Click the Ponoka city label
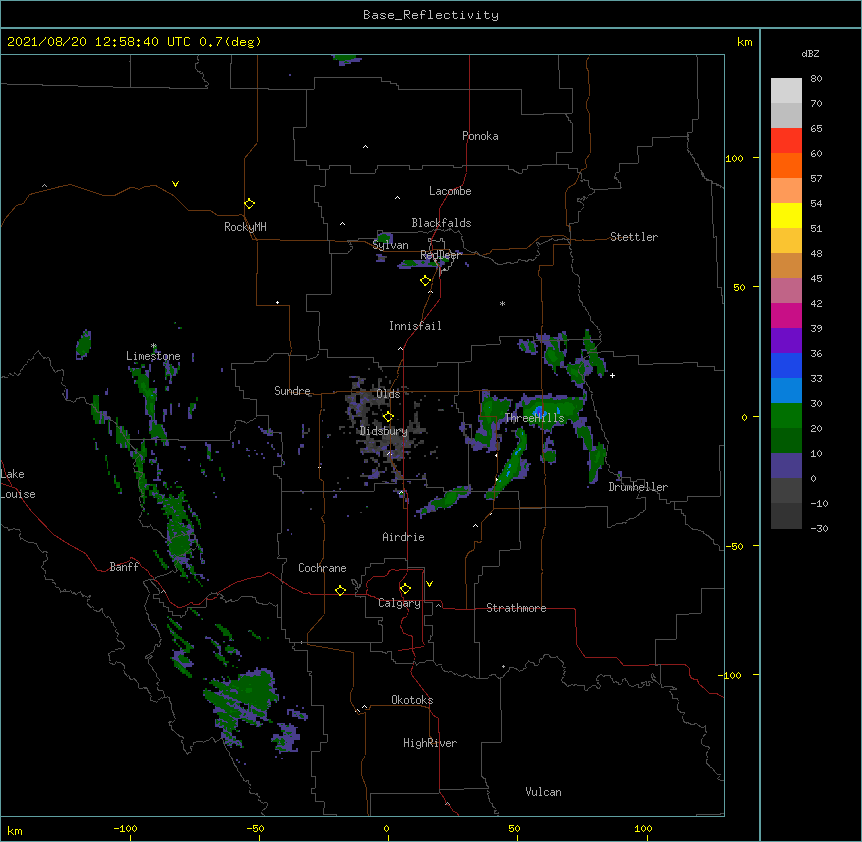 [x=480, y=136]
